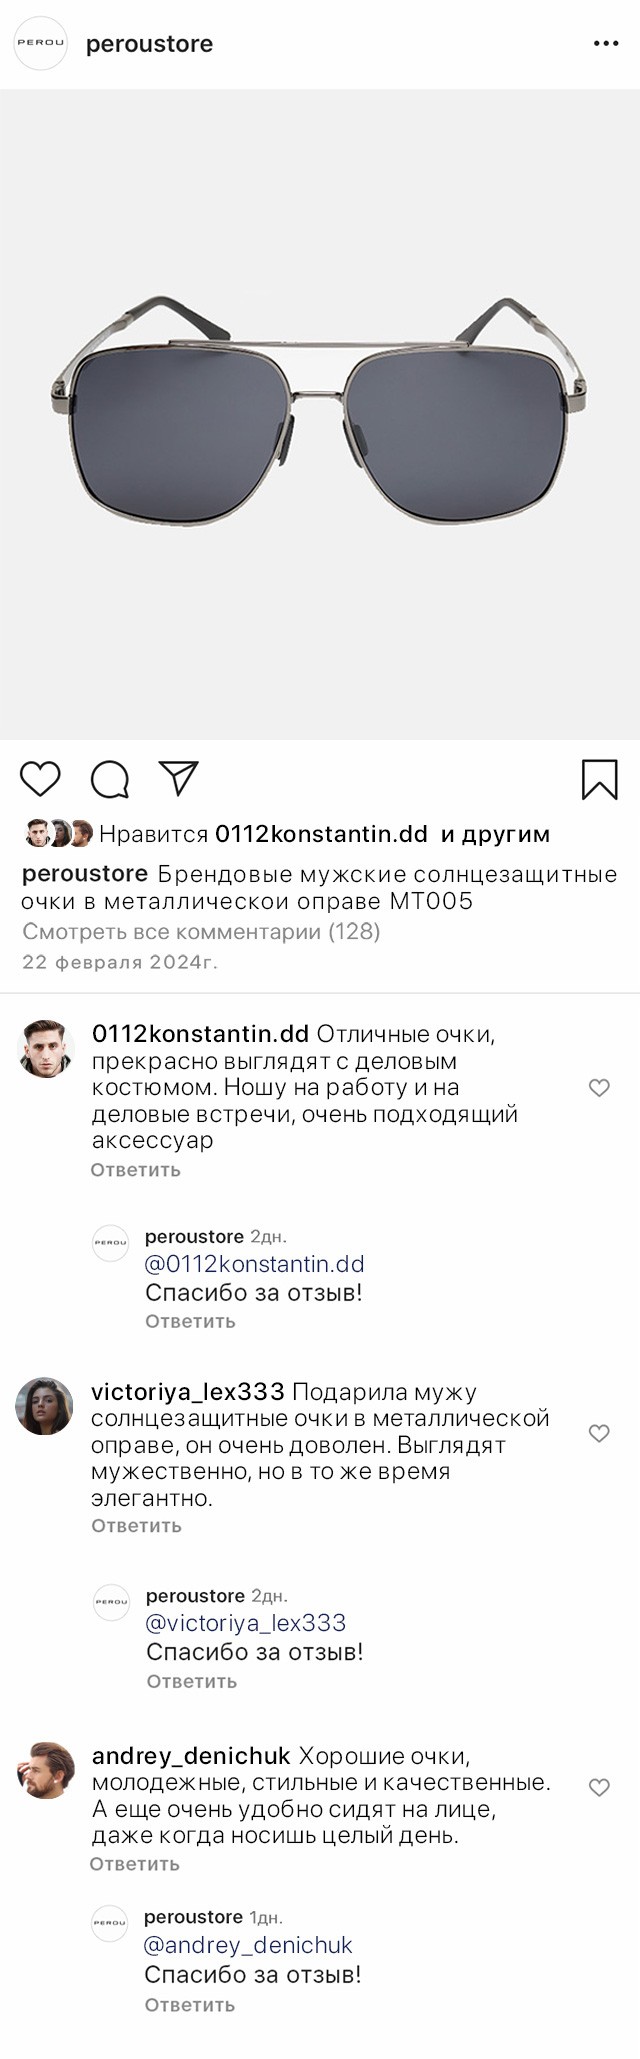Reply to victoriya_lex333's comment
Viewport: 640px width, 2059px height.
point(136,1526)
